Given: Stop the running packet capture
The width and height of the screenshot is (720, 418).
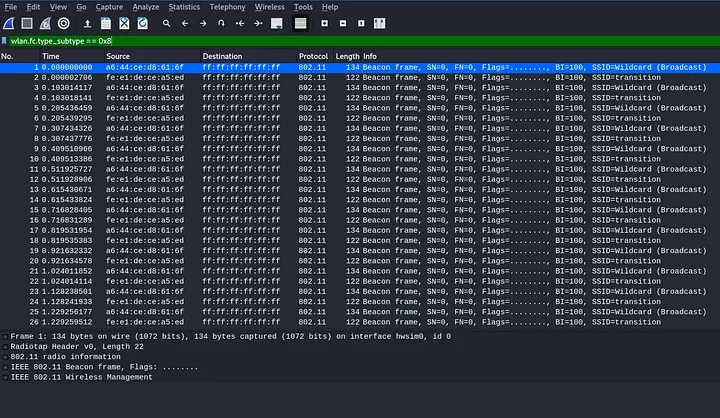Looking at the screenshot, I should 27,22.
